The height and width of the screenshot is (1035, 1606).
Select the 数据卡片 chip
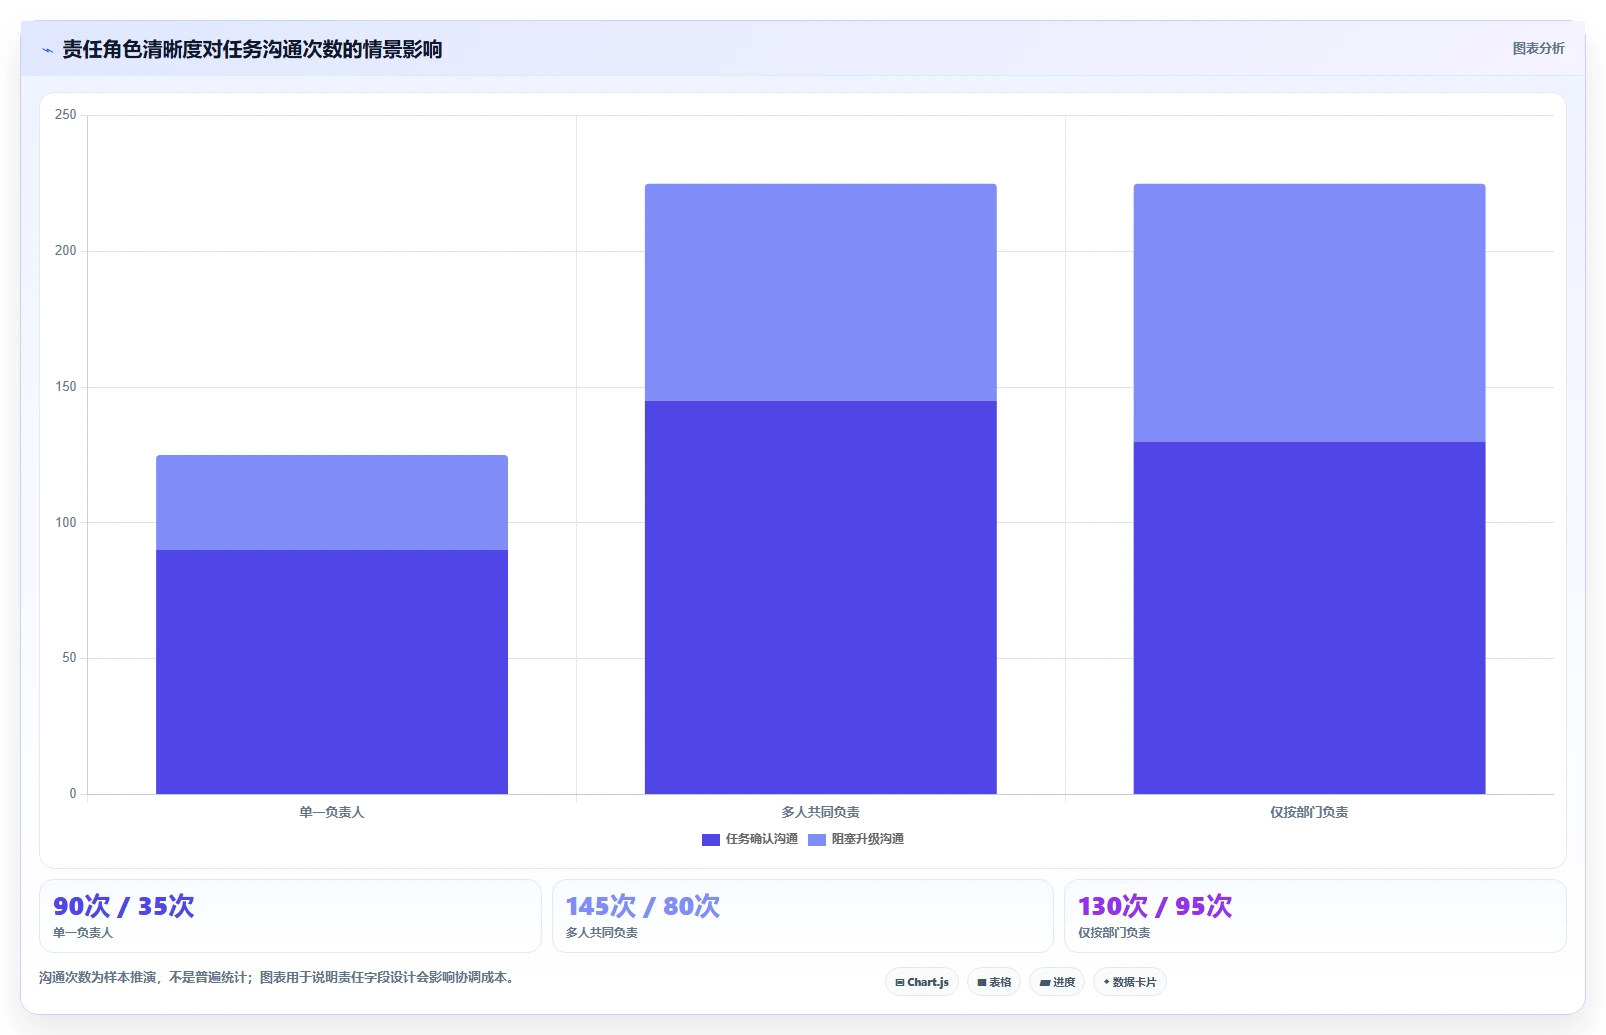click(x=1130, y=982)
